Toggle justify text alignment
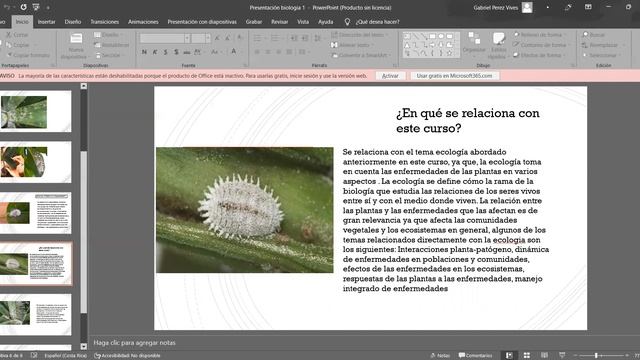640x360 pixels. click(x=289, y=52)
